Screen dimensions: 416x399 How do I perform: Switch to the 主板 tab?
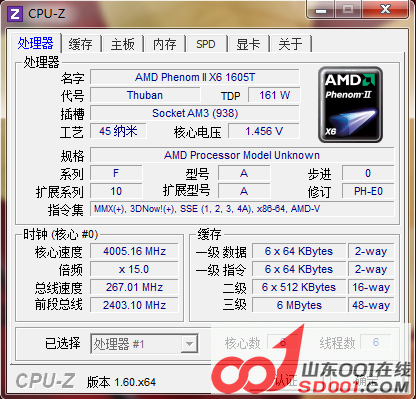pyautogui.click(x=123, y=44)
